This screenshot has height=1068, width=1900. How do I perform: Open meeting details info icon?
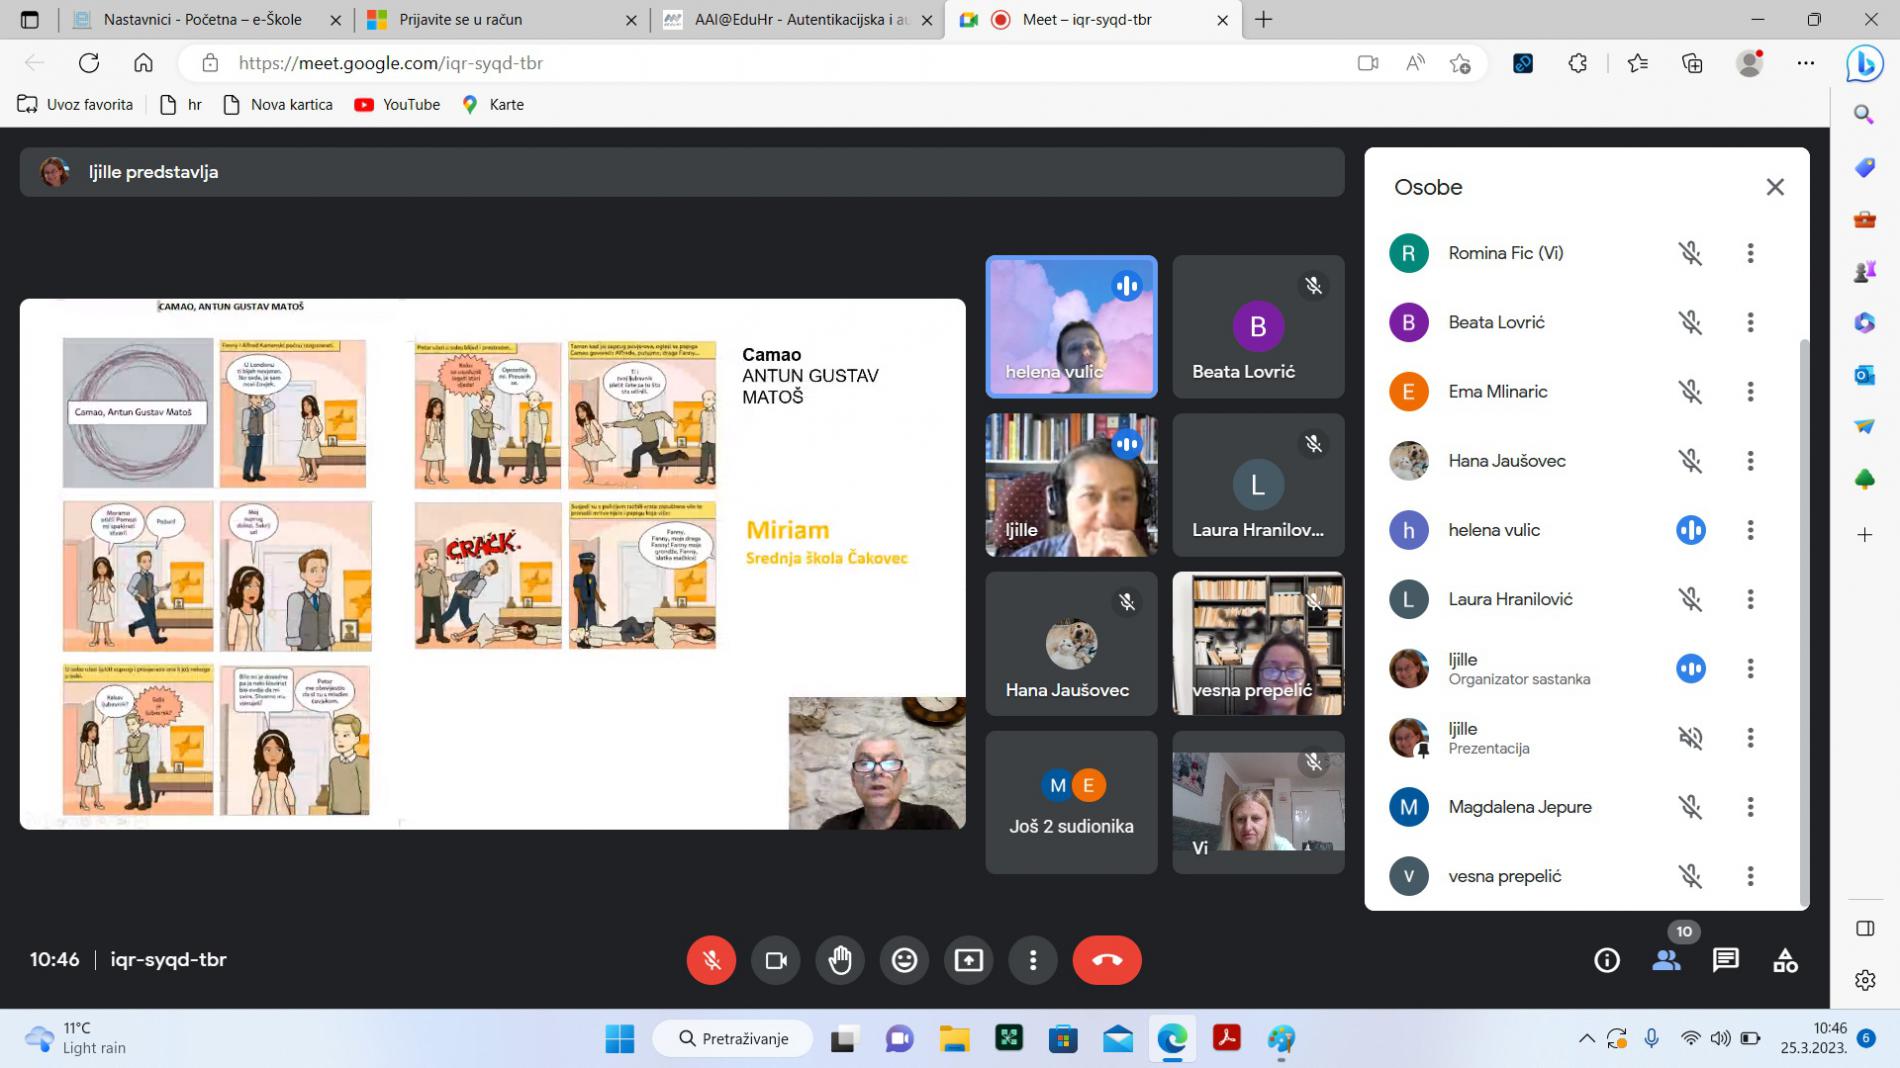[1606, 960]
